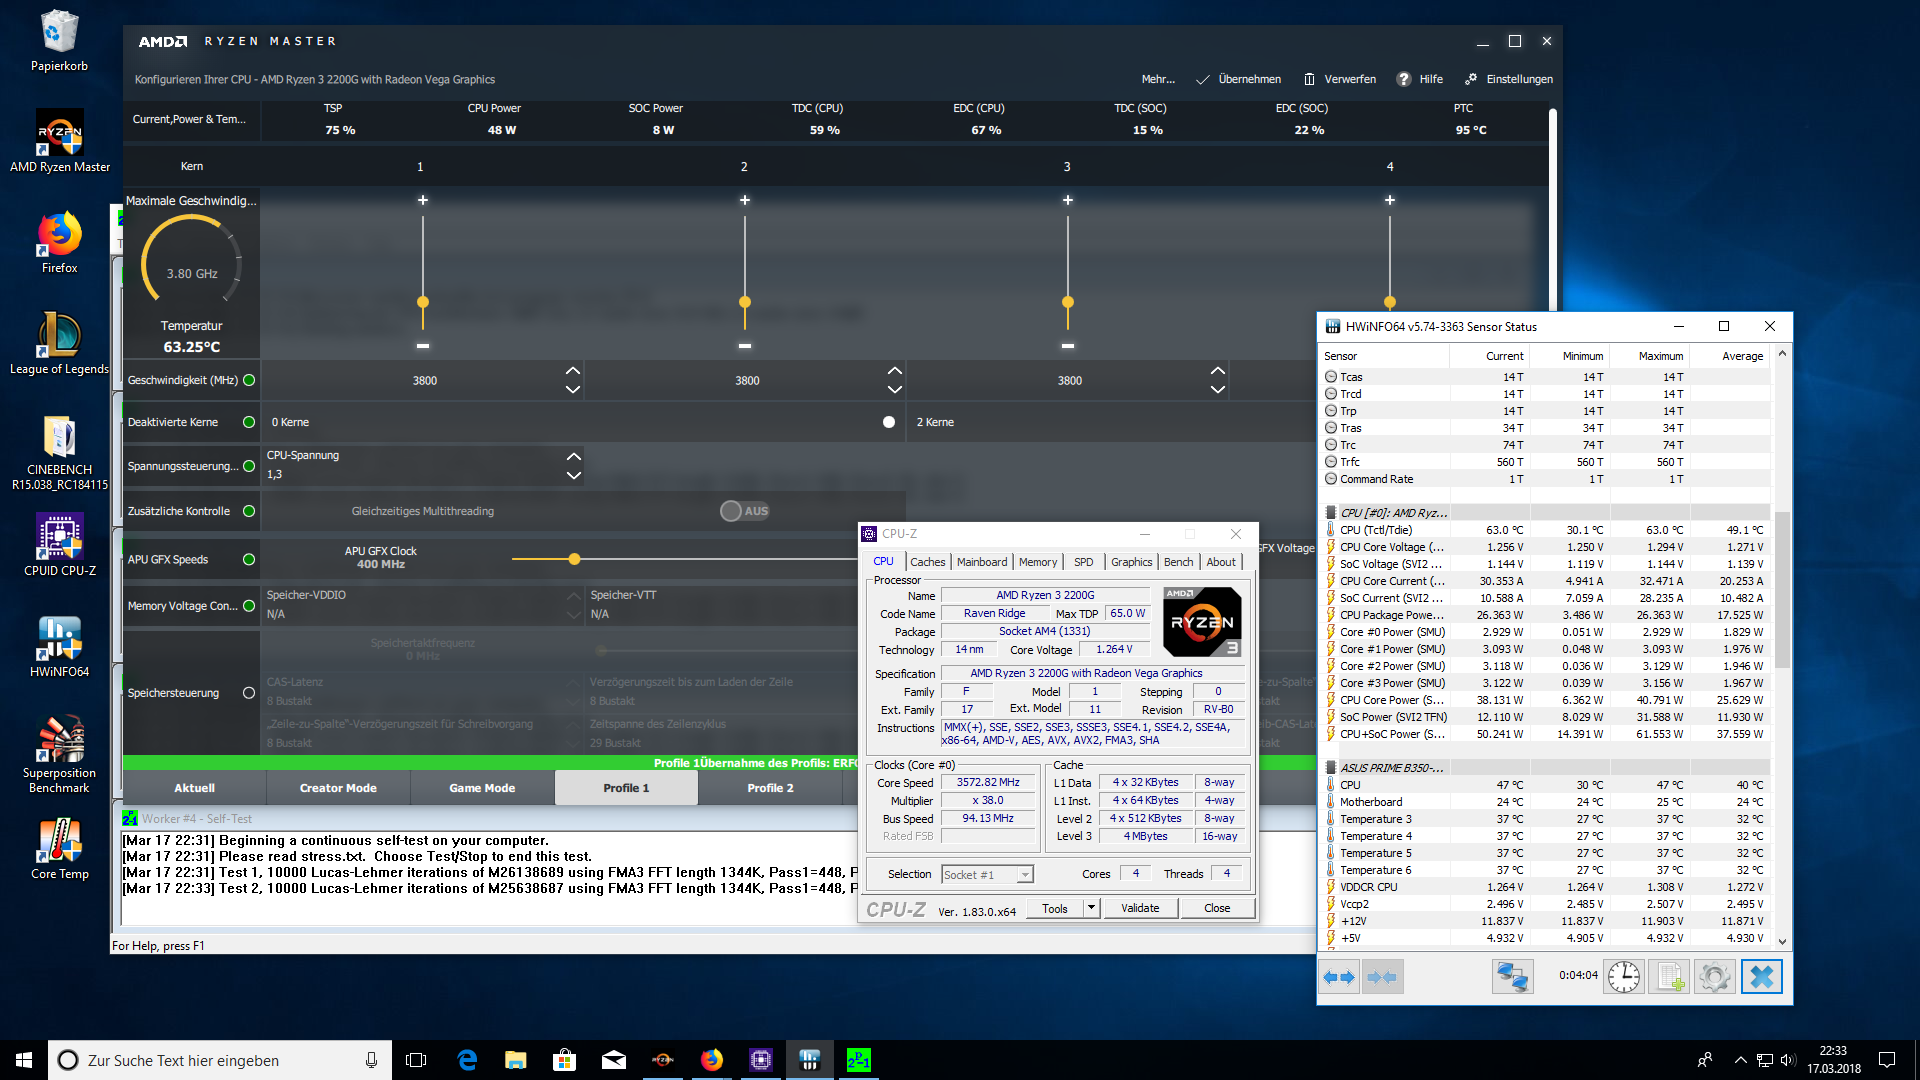Open HWiNFO sensor settings gear icon
This screenshot has width=1920, height=1080.
point(1714,977)
